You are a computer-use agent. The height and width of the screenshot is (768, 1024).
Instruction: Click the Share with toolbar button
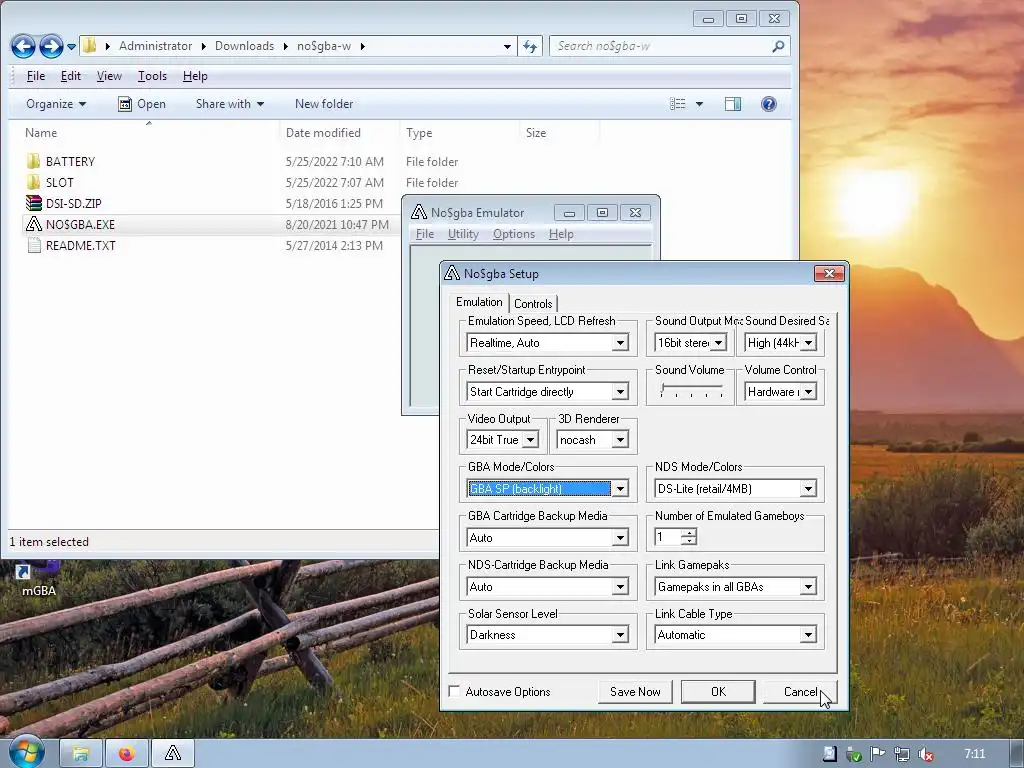[230, 104]
